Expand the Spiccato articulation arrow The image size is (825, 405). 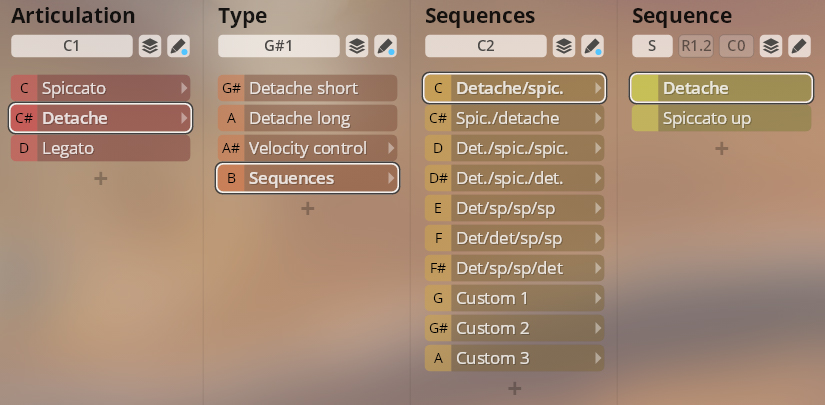pyautogui.click(x=183, y=88)
